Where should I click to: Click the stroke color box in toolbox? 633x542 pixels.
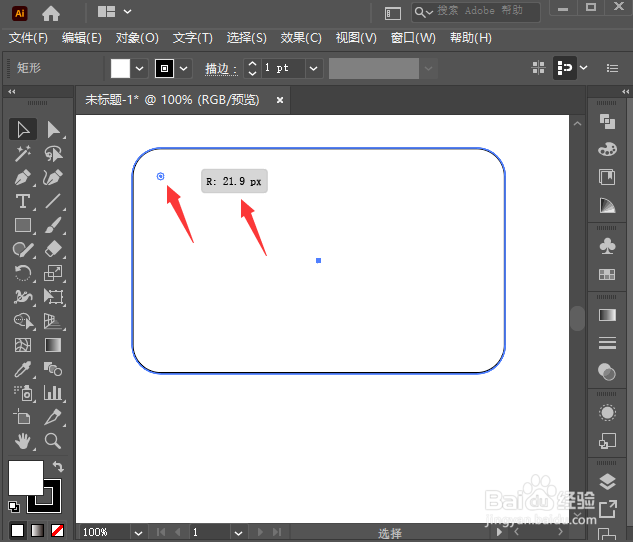pyautogui.click(x=52, y=502)
